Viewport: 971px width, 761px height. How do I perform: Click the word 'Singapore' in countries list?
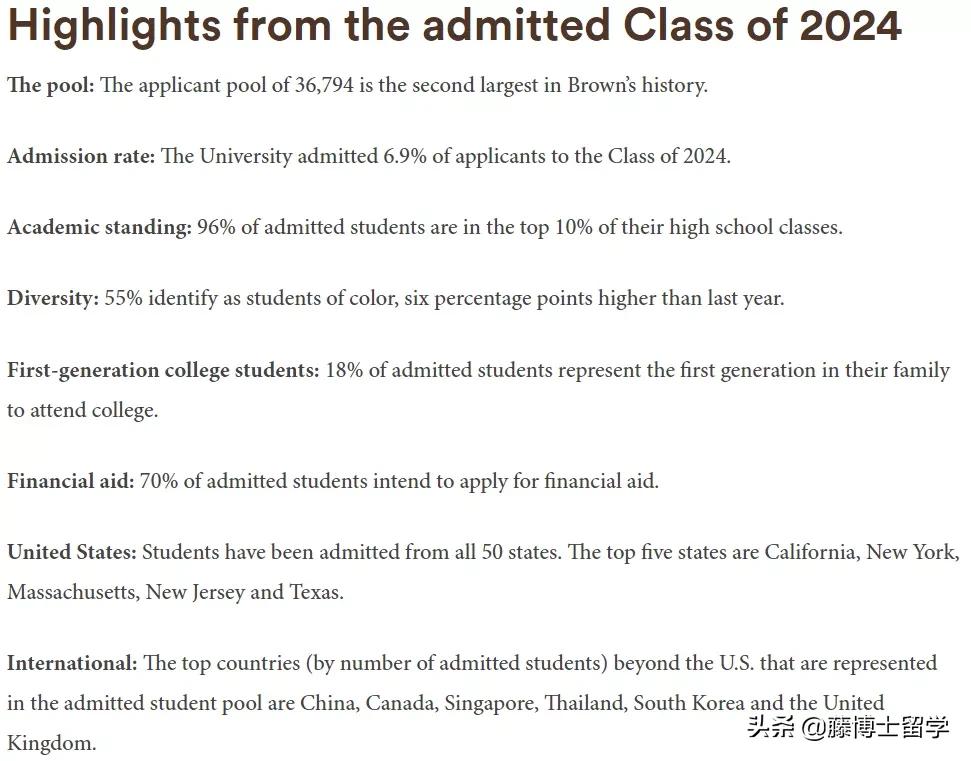pyautogui.click(x=490, y=703)
